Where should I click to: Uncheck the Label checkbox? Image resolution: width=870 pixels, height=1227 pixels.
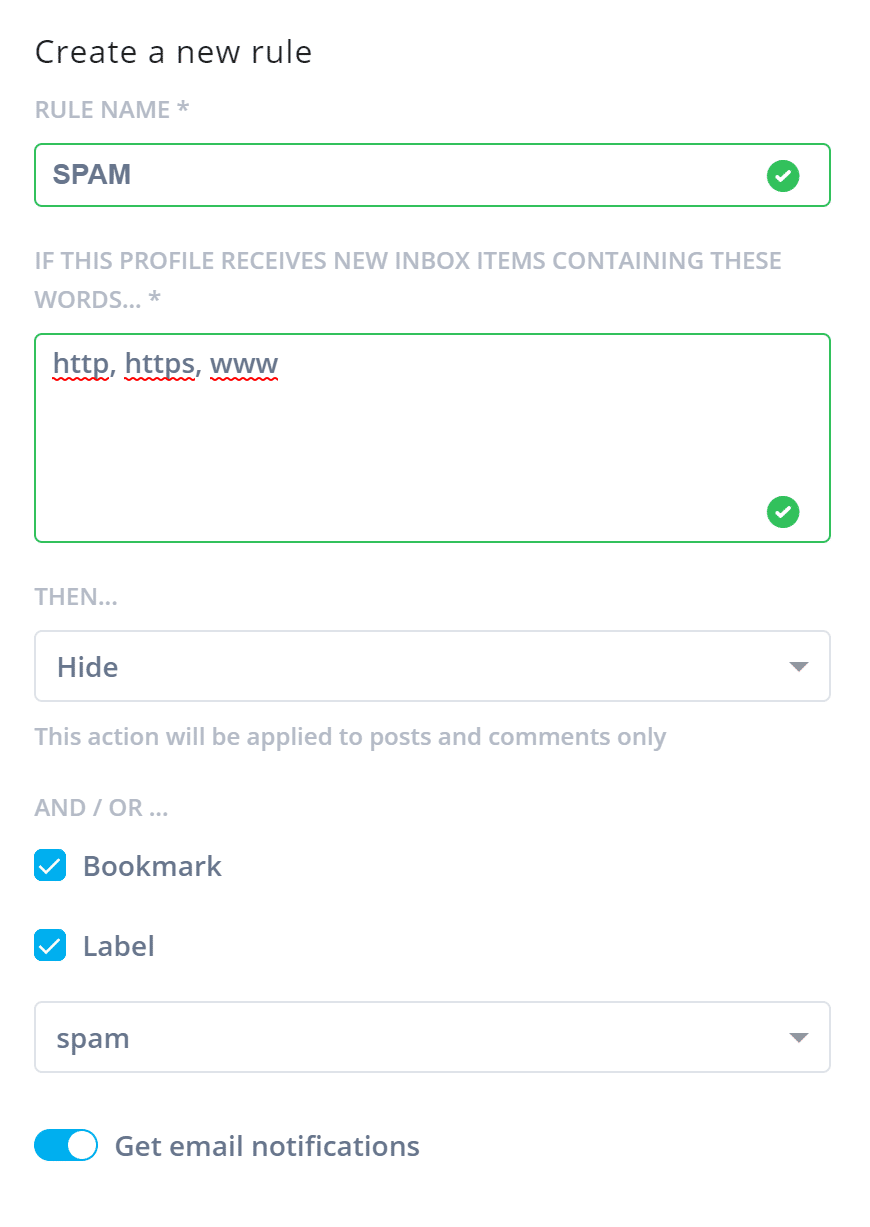click(x=50, y=945)
